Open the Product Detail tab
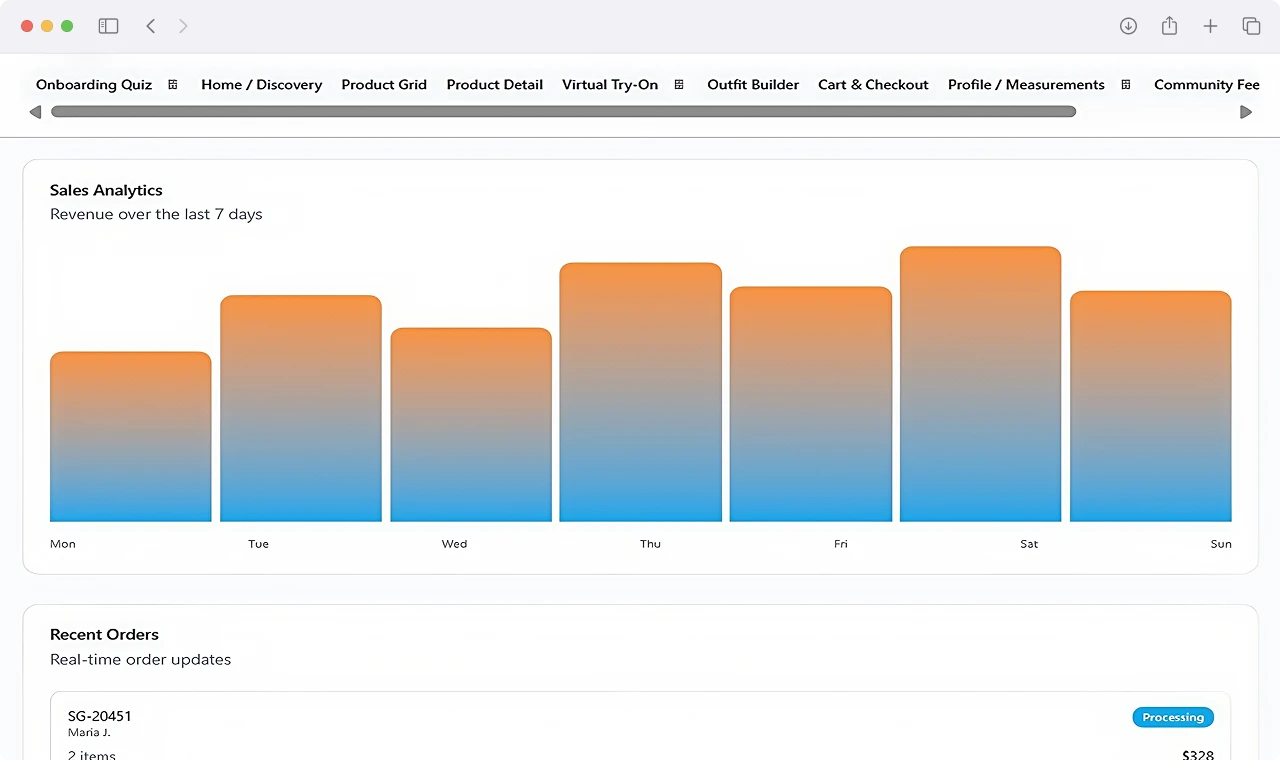Screen dimensions: 1280x760 click(x=495, y=85)
